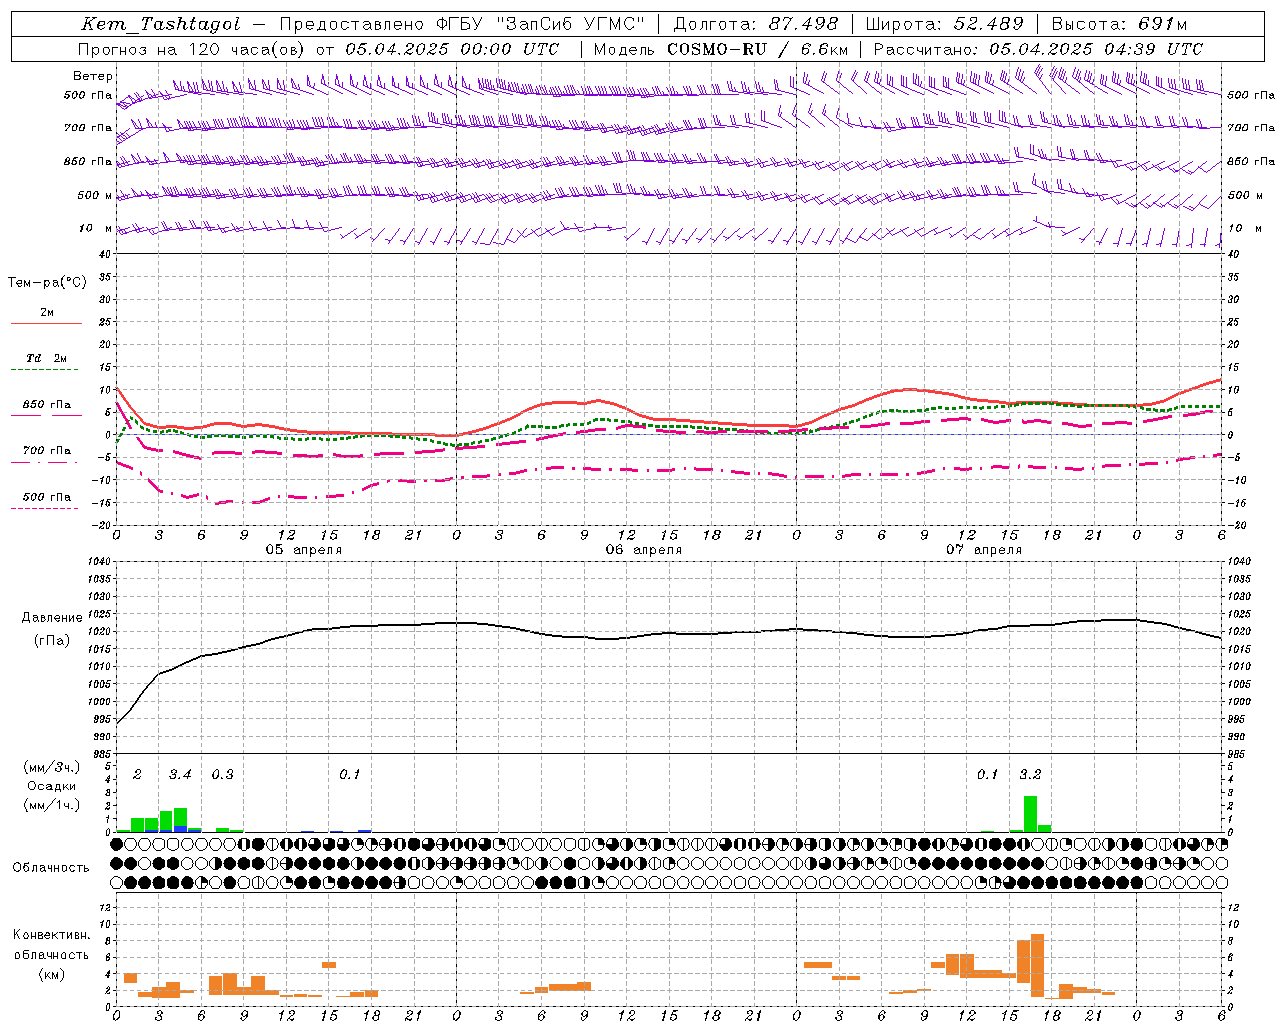Select the 'Широта: 52.489' latitude value
The image size is (1280, 1024).
point(945,24)
